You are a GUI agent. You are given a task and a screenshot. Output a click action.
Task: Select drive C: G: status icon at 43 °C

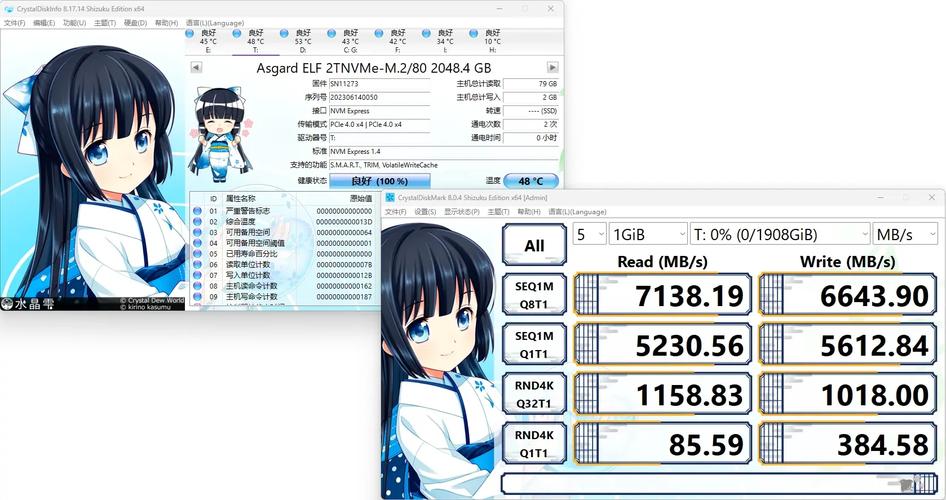point(332,33)
